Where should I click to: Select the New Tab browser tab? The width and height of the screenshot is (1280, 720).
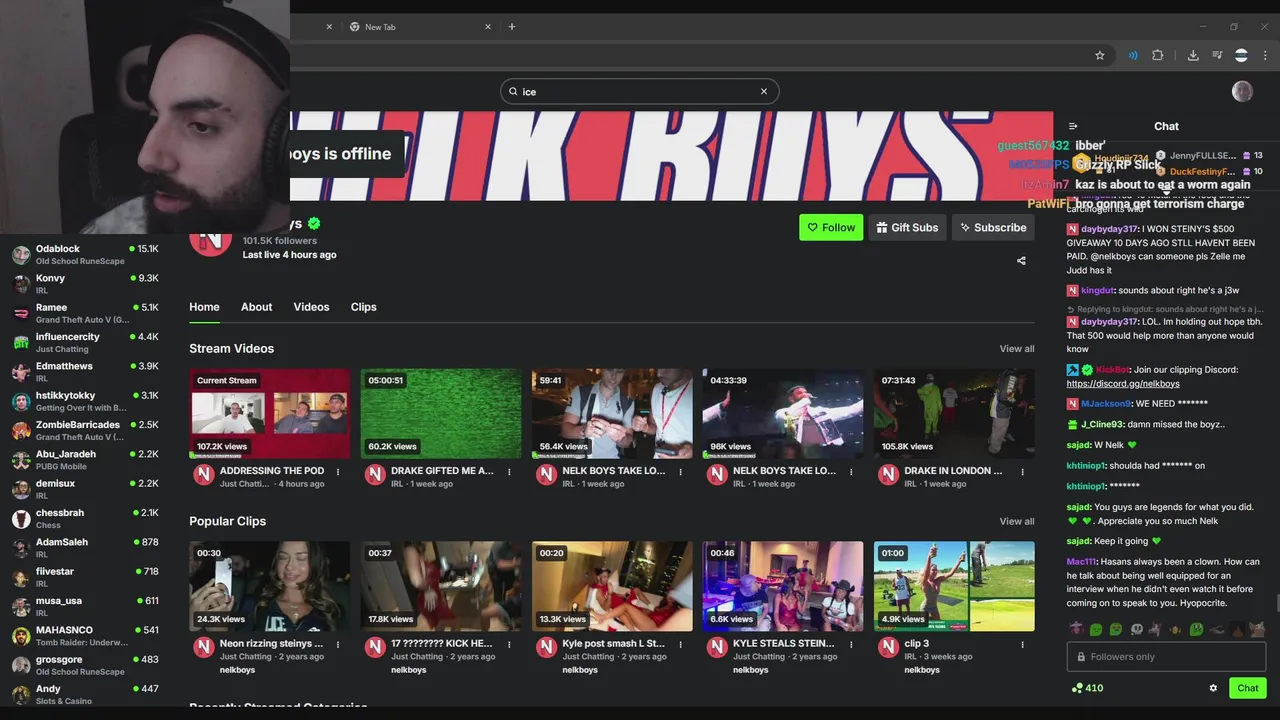[x=420, y=27]
